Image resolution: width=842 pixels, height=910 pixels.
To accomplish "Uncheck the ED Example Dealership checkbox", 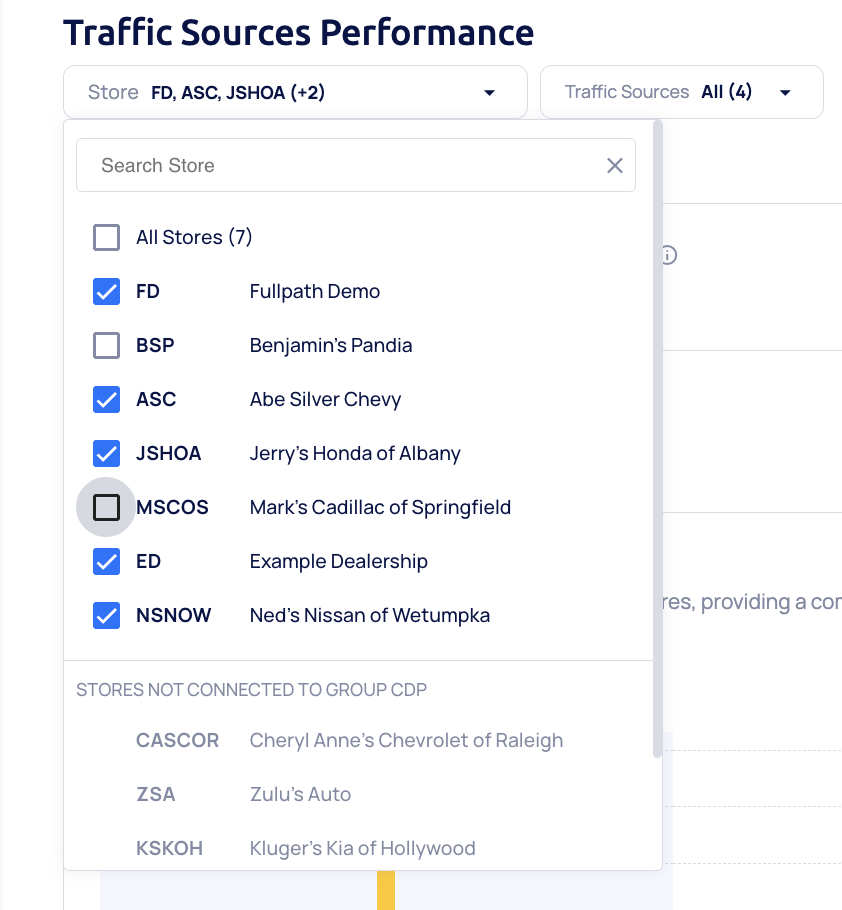I will (x=106, y=562).
